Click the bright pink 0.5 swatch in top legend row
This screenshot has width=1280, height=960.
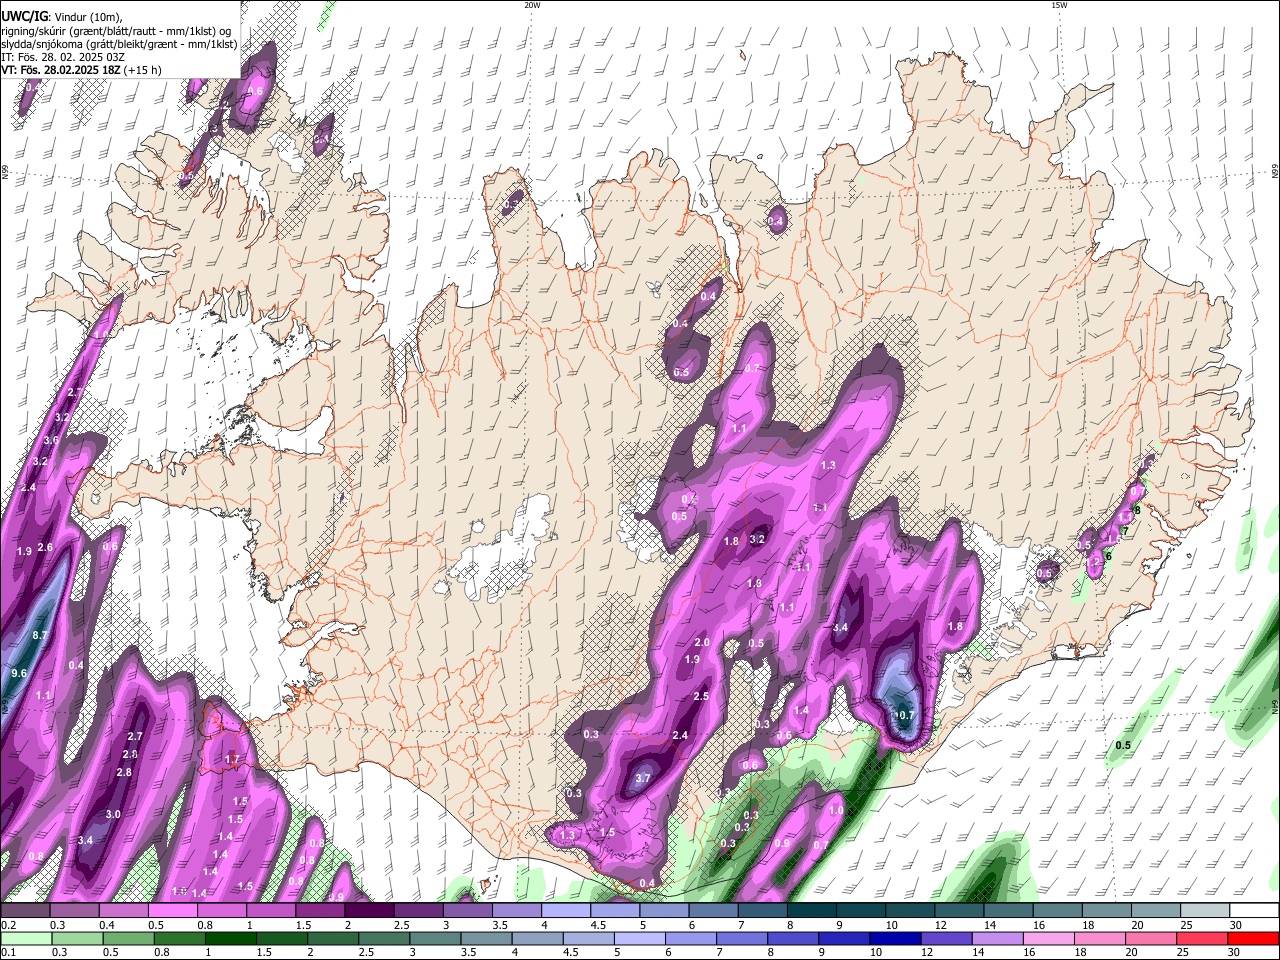coord(172,911)
